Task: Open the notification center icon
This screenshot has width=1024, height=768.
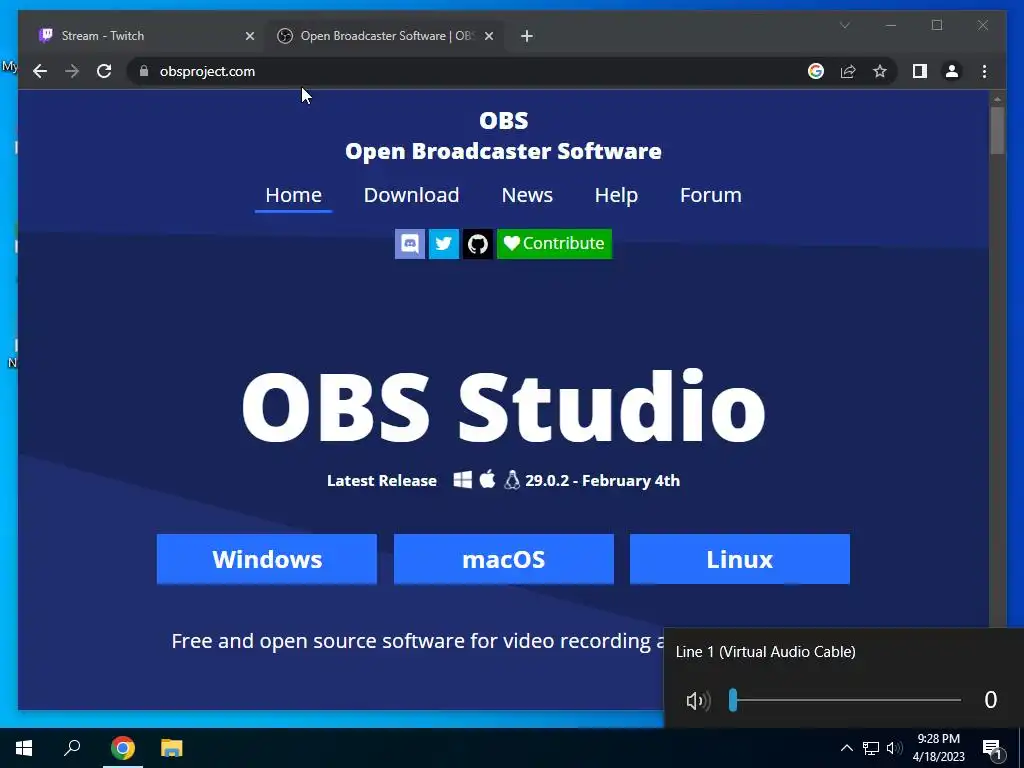Action: click(x=993, y=749)
